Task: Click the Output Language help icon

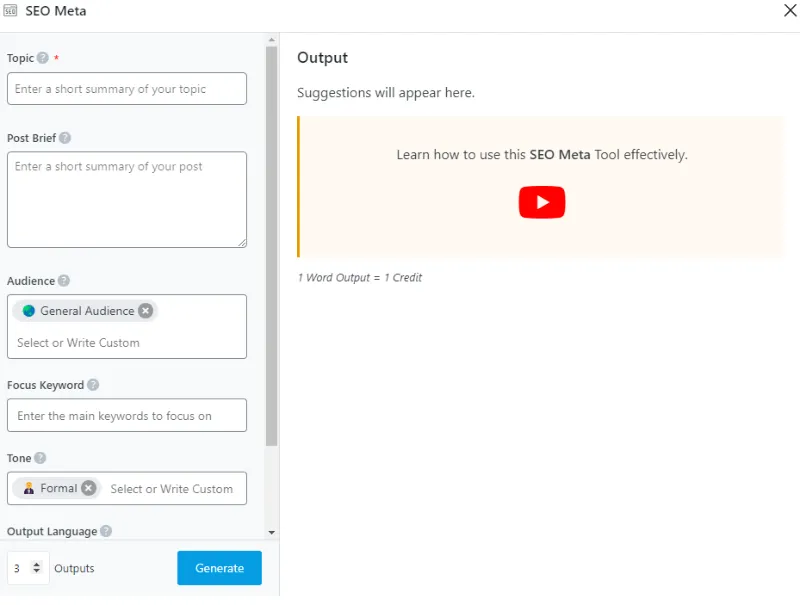Action: click(x=106, y=532)
